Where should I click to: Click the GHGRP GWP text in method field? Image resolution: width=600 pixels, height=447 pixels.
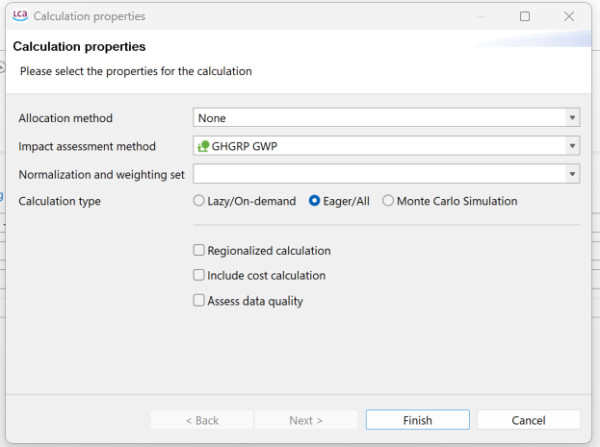tap(245, 146)
